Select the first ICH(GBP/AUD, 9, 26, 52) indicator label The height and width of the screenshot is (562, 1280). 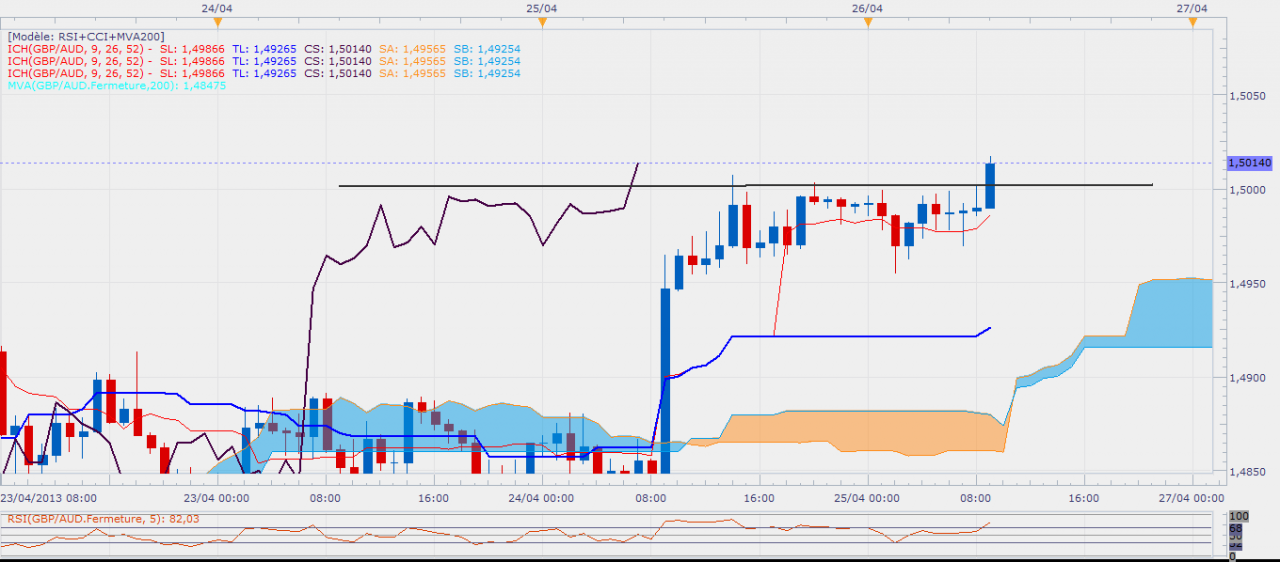point(79,48)
